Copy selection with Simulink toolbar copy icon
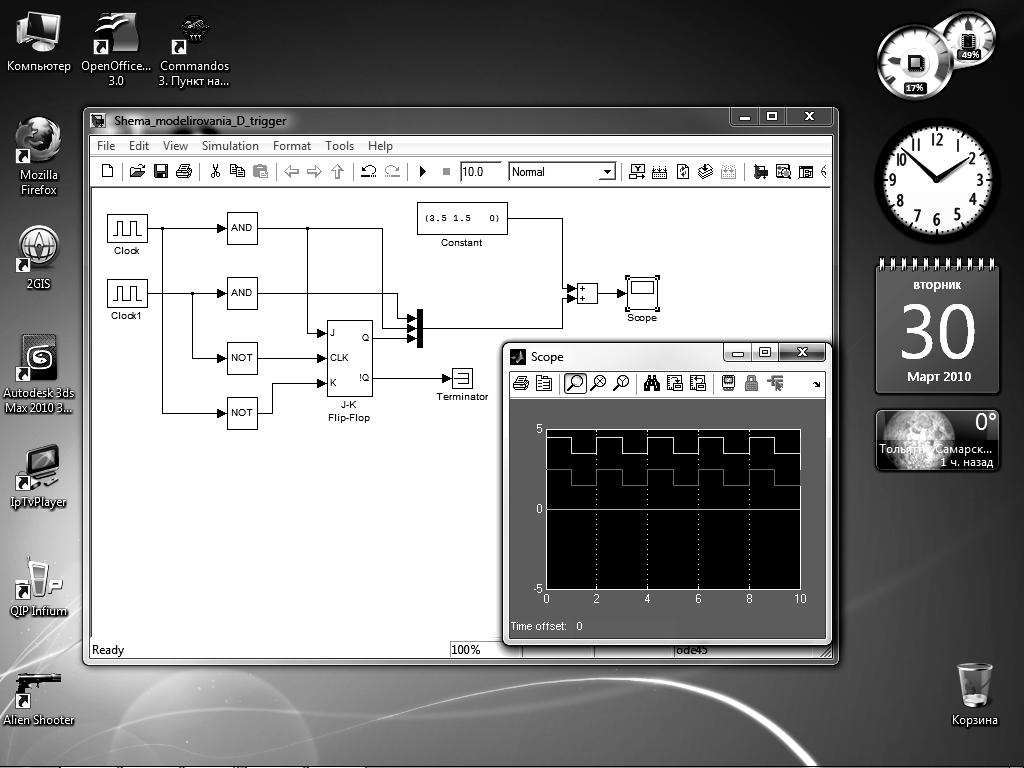 pyautogui.click(x=237, y=172)
